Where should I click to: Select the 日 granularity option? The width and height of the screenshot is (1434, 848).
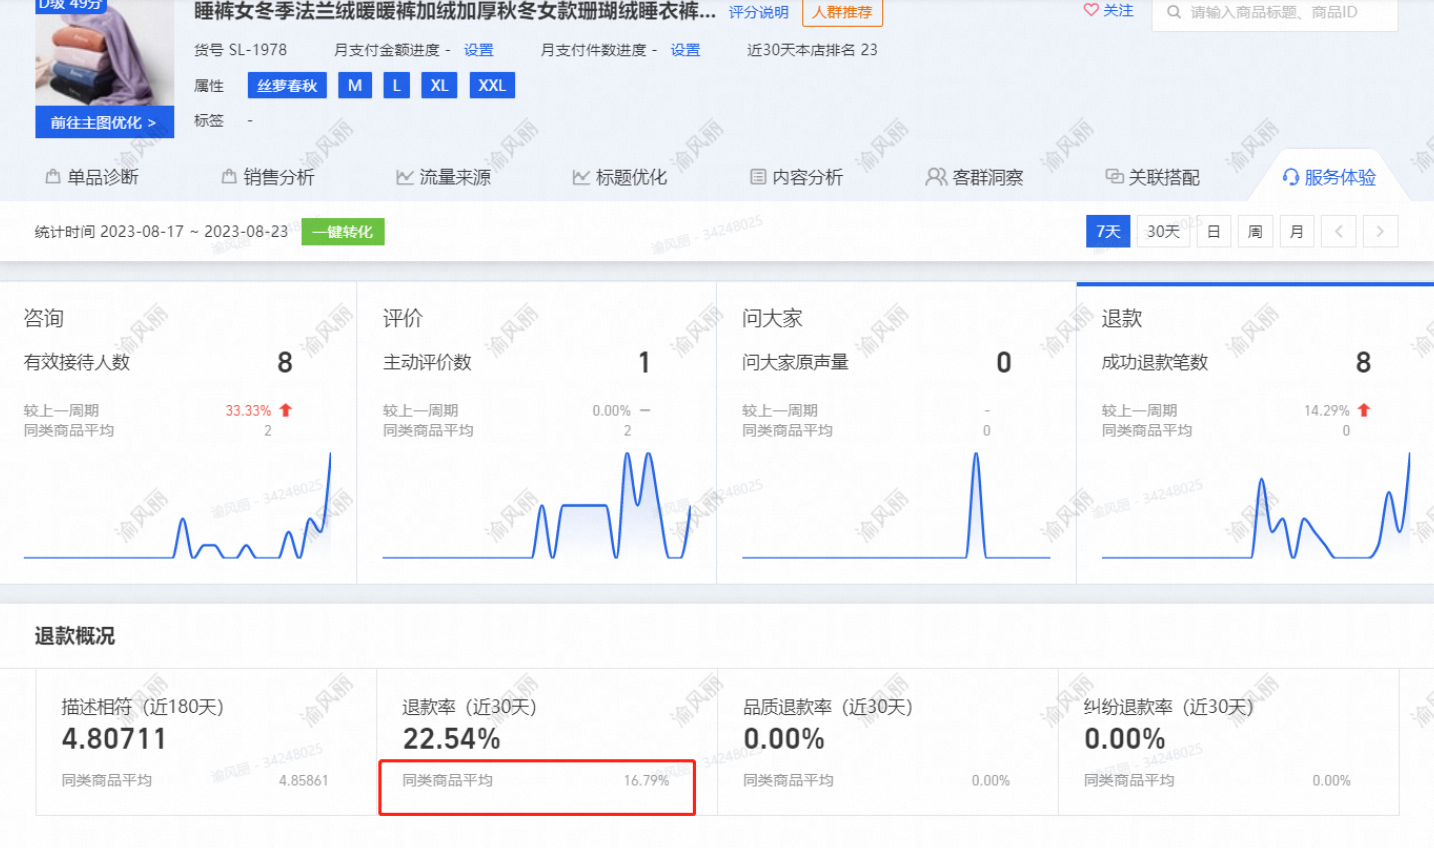1213,231
